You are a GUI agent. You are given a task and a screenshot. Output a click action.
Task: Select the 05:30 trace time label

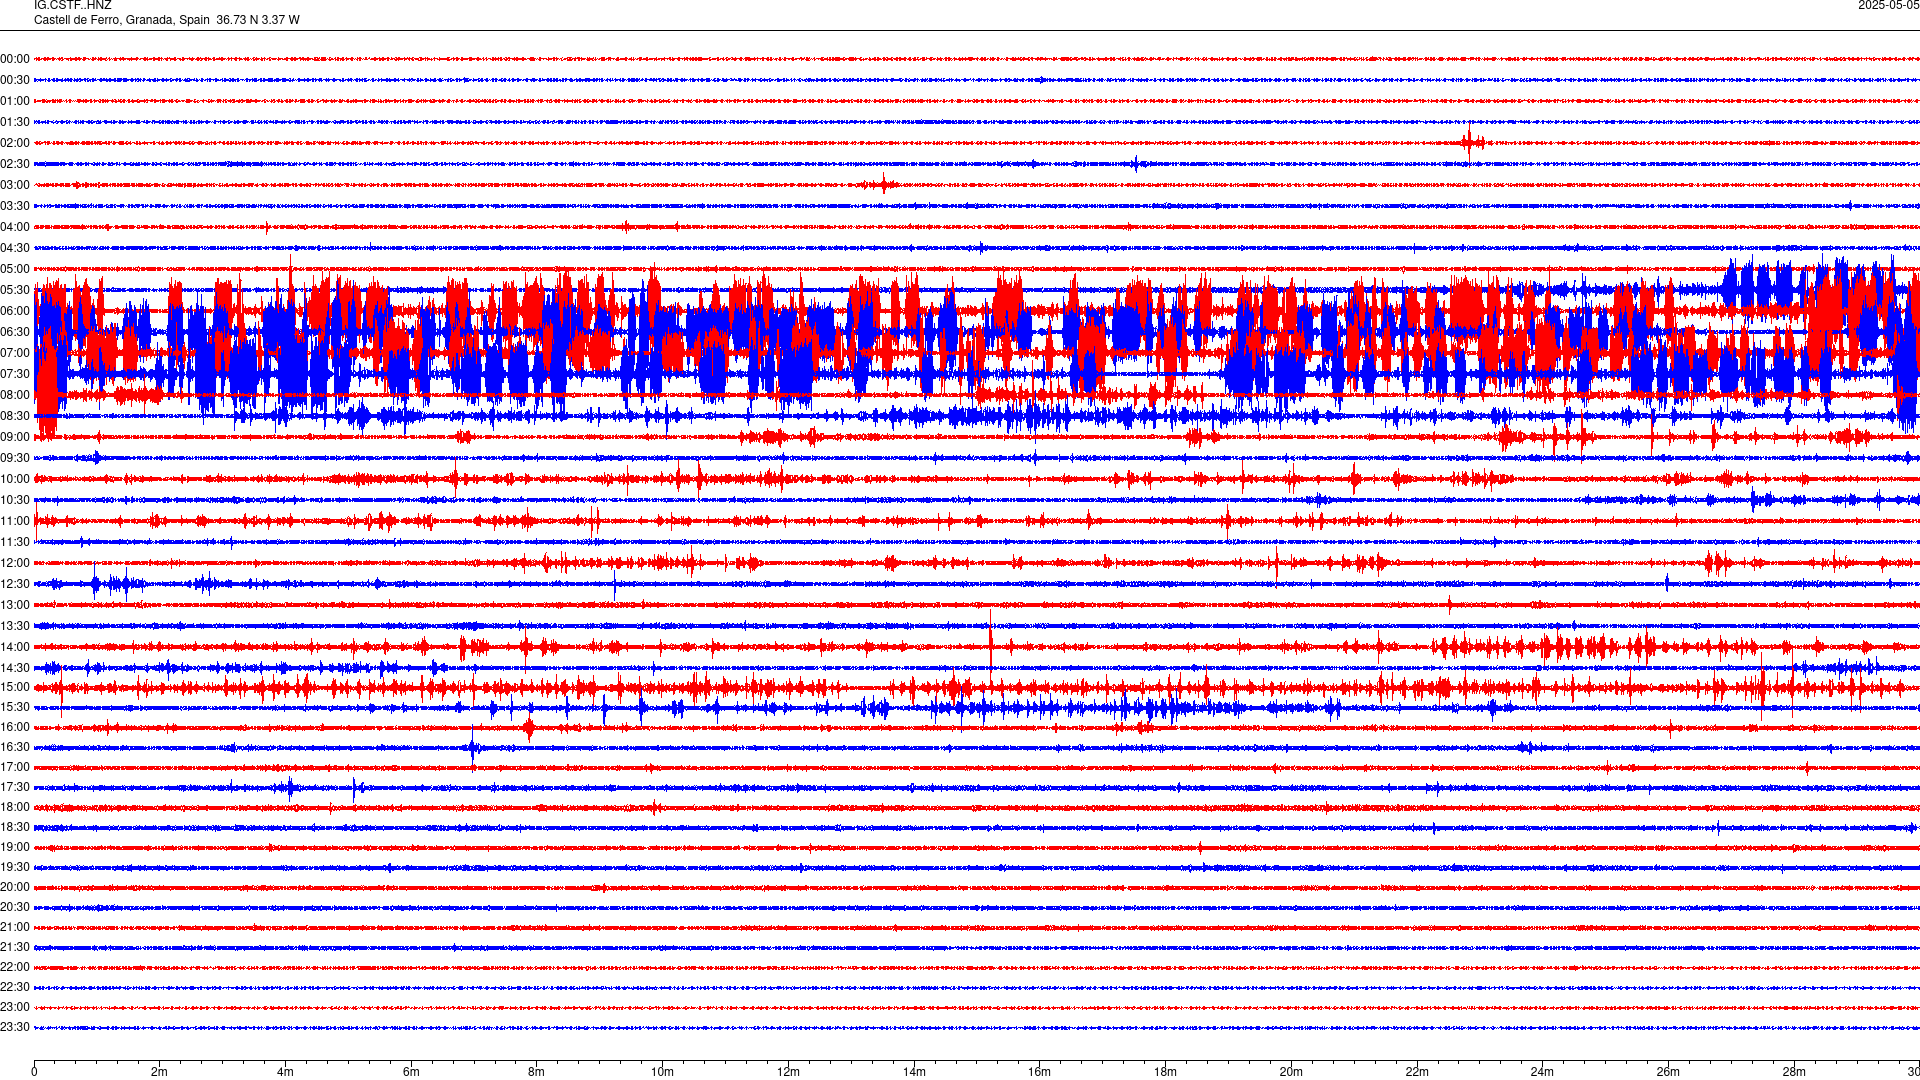(x=15, y=290)
